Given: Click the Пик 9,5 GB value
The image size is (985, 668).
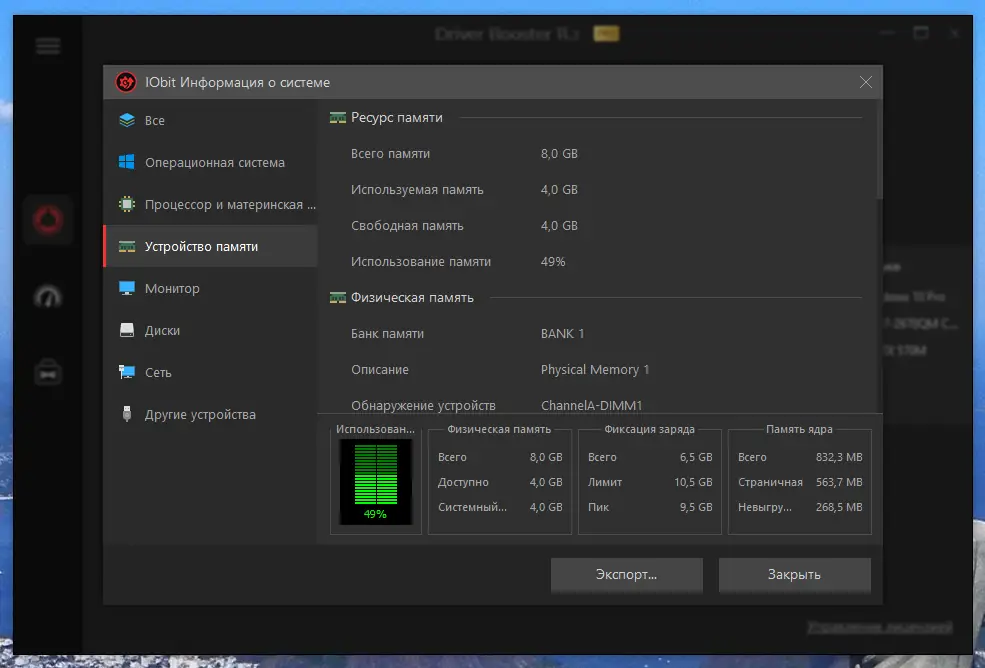Looking at the screenshot, I should pos(696,507).
